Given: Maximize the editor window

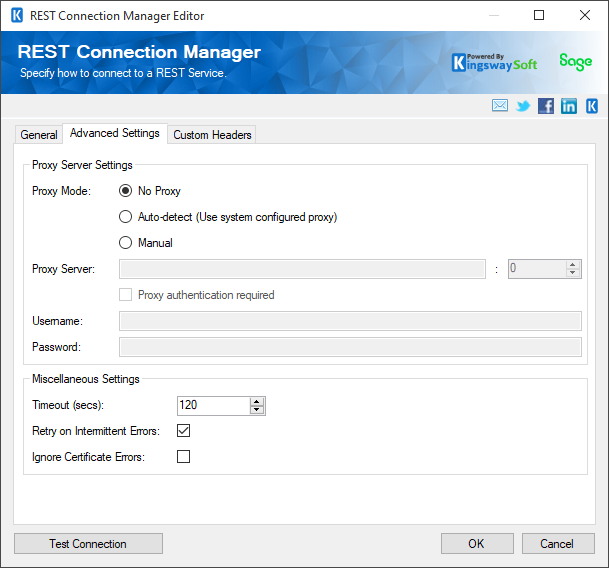Looking at the screenshot, I should (539, 15).
